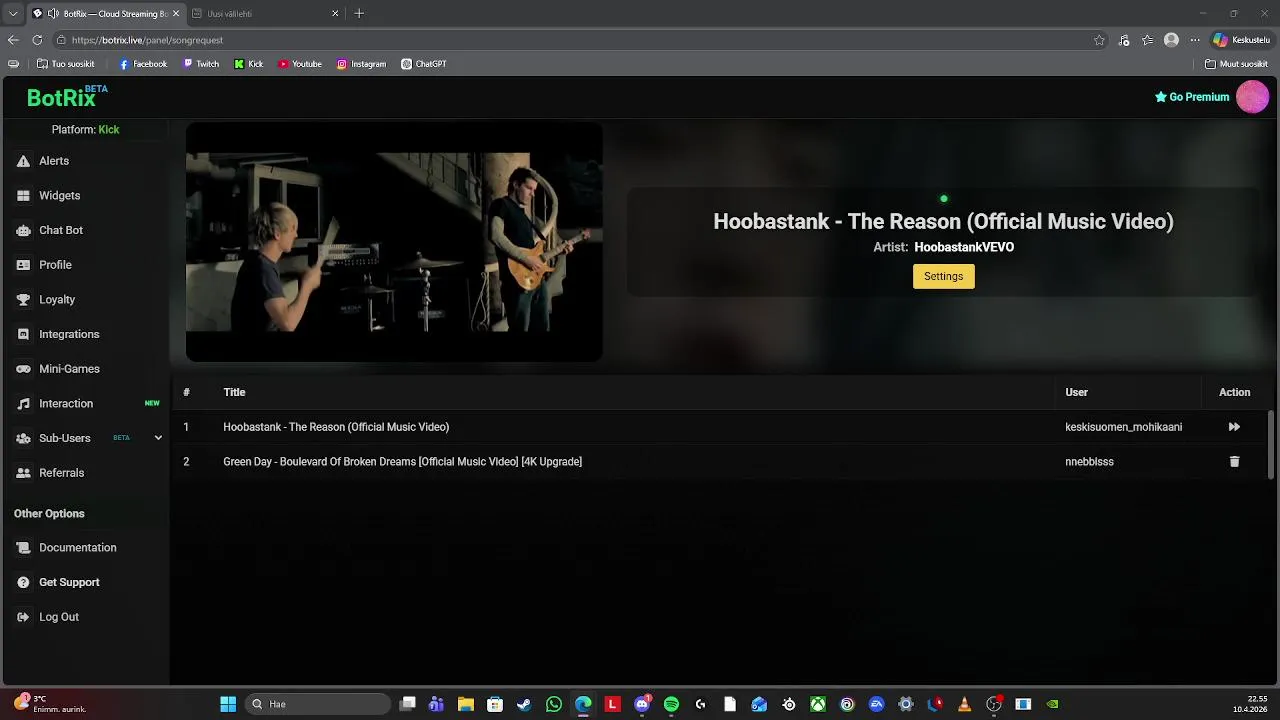Click the BotRix BETA logo

click(x=66, y=97)
